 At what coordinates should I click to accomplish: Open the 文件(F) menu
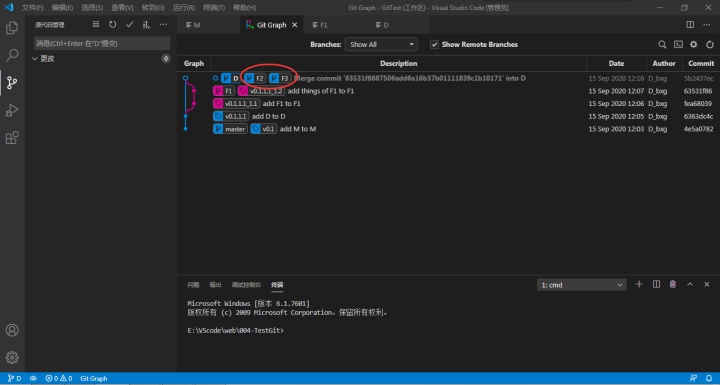click(32, 8)
